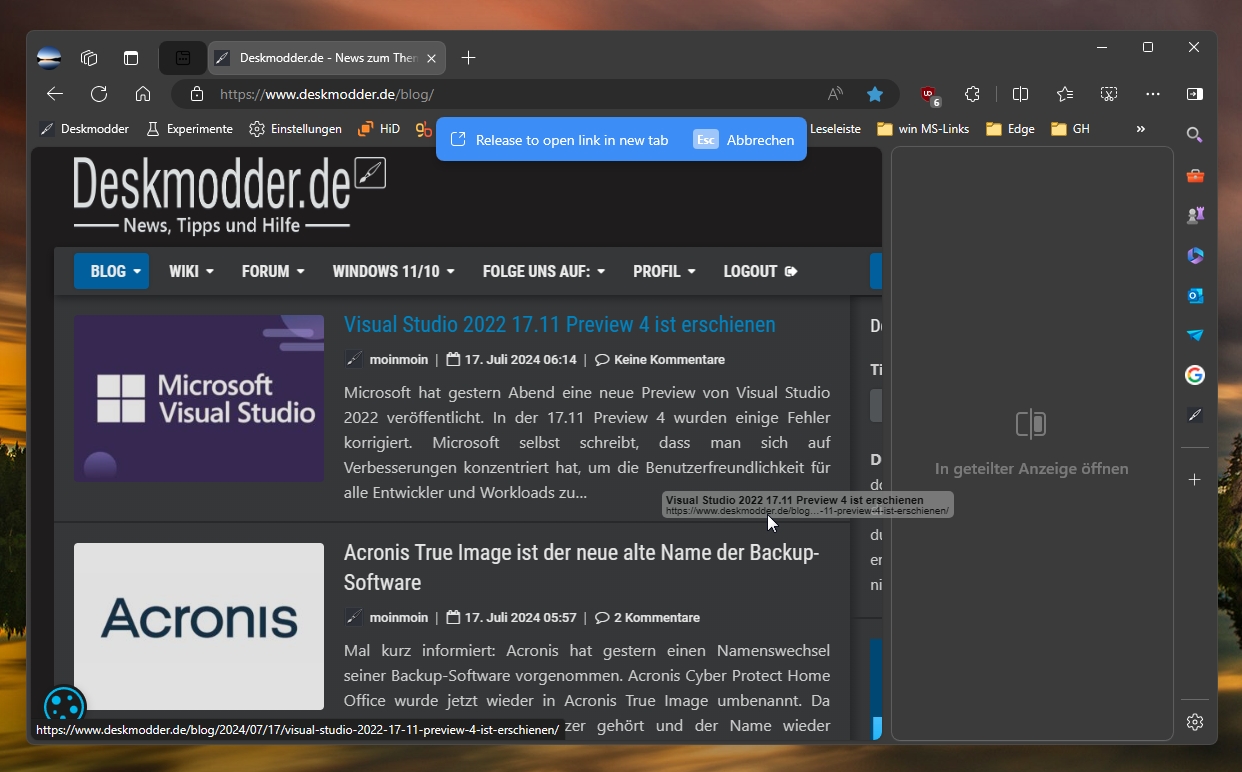
Task: Expand the BLOG navigation menu
Action: coord(111,271)
